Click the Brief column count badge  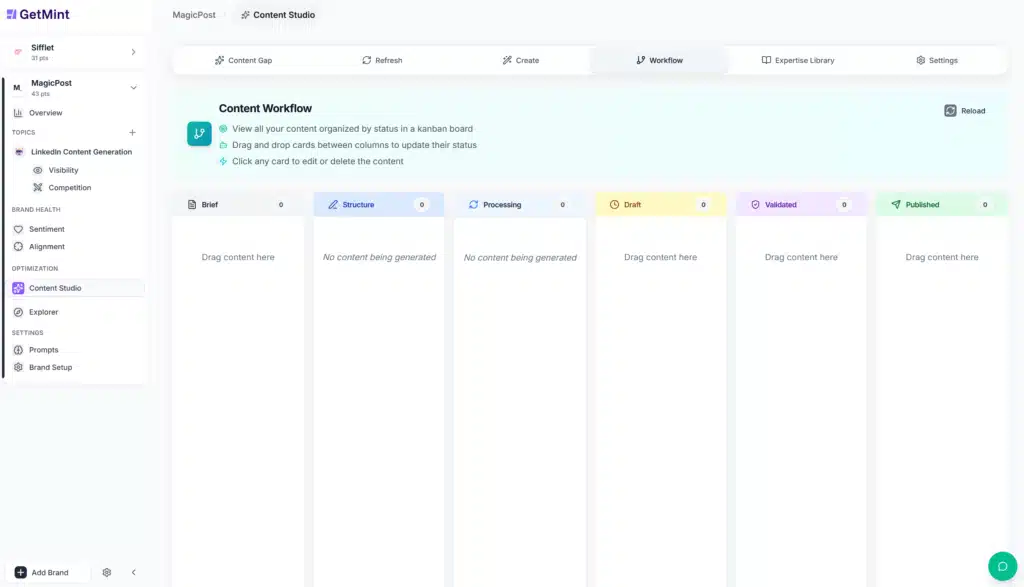point(281,204)
